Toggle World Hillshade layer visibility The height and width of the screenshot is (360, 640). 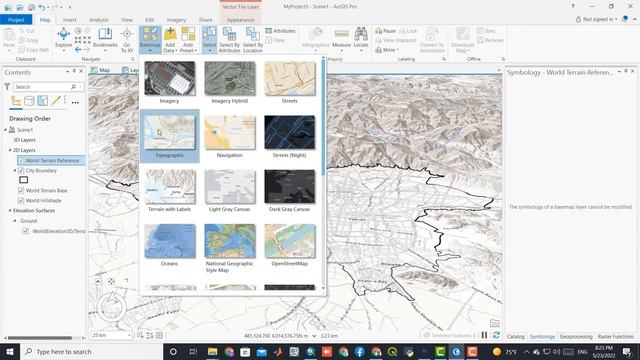(x=21, y=200)
